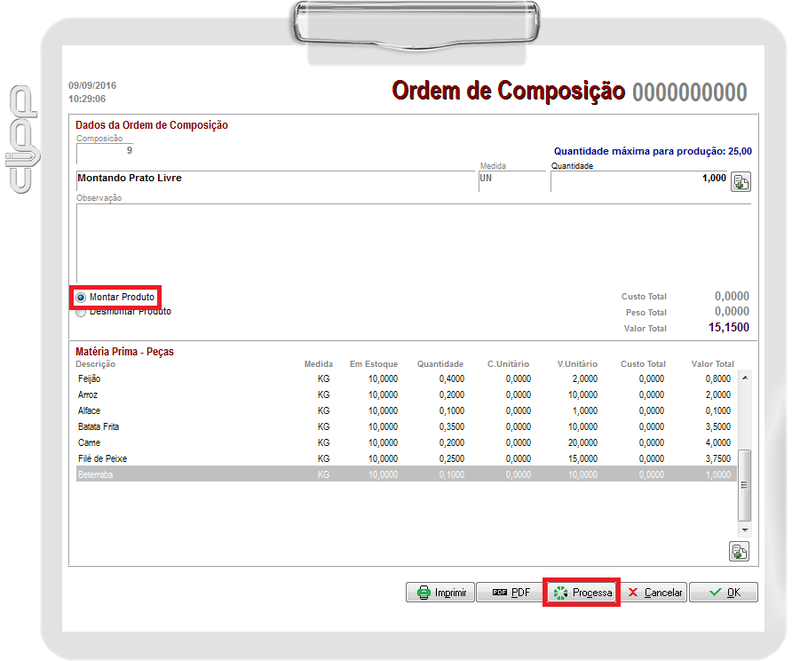Click the Imprimir printer button
Viewport: 800px width, 661px height.
point(440,592)
